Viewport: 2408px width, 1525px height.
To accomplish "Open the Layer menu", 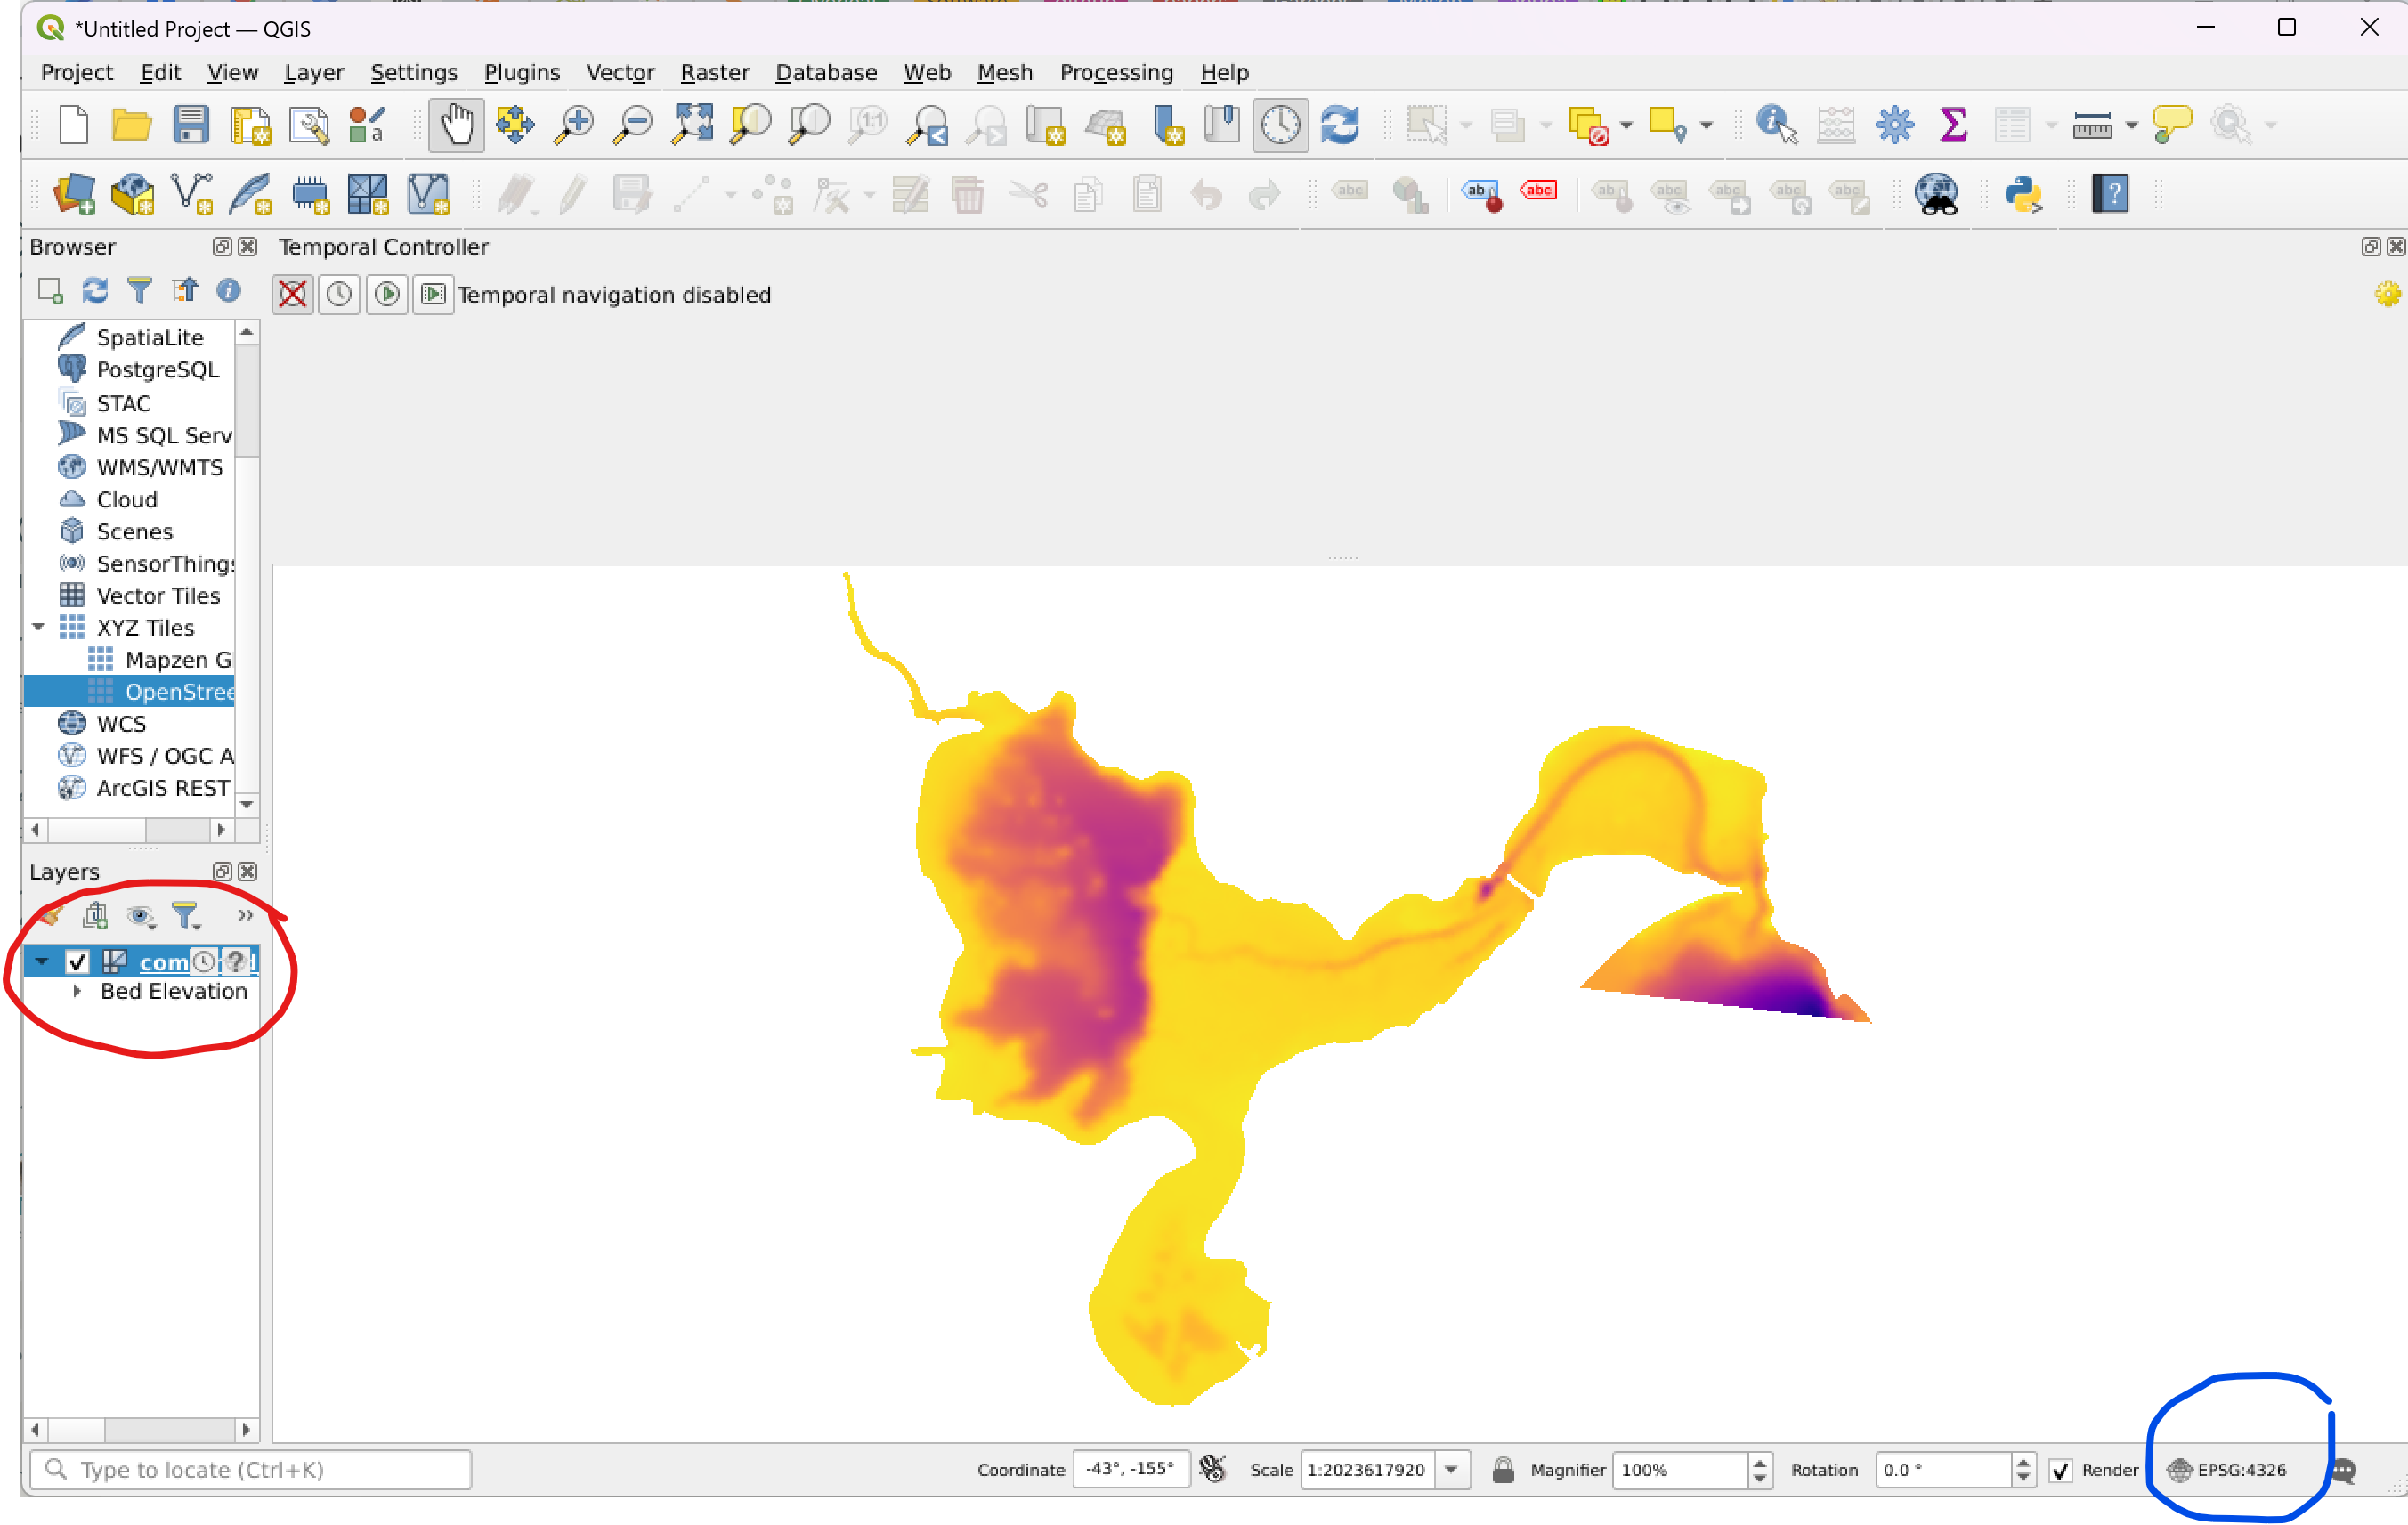I will point(313,72).
